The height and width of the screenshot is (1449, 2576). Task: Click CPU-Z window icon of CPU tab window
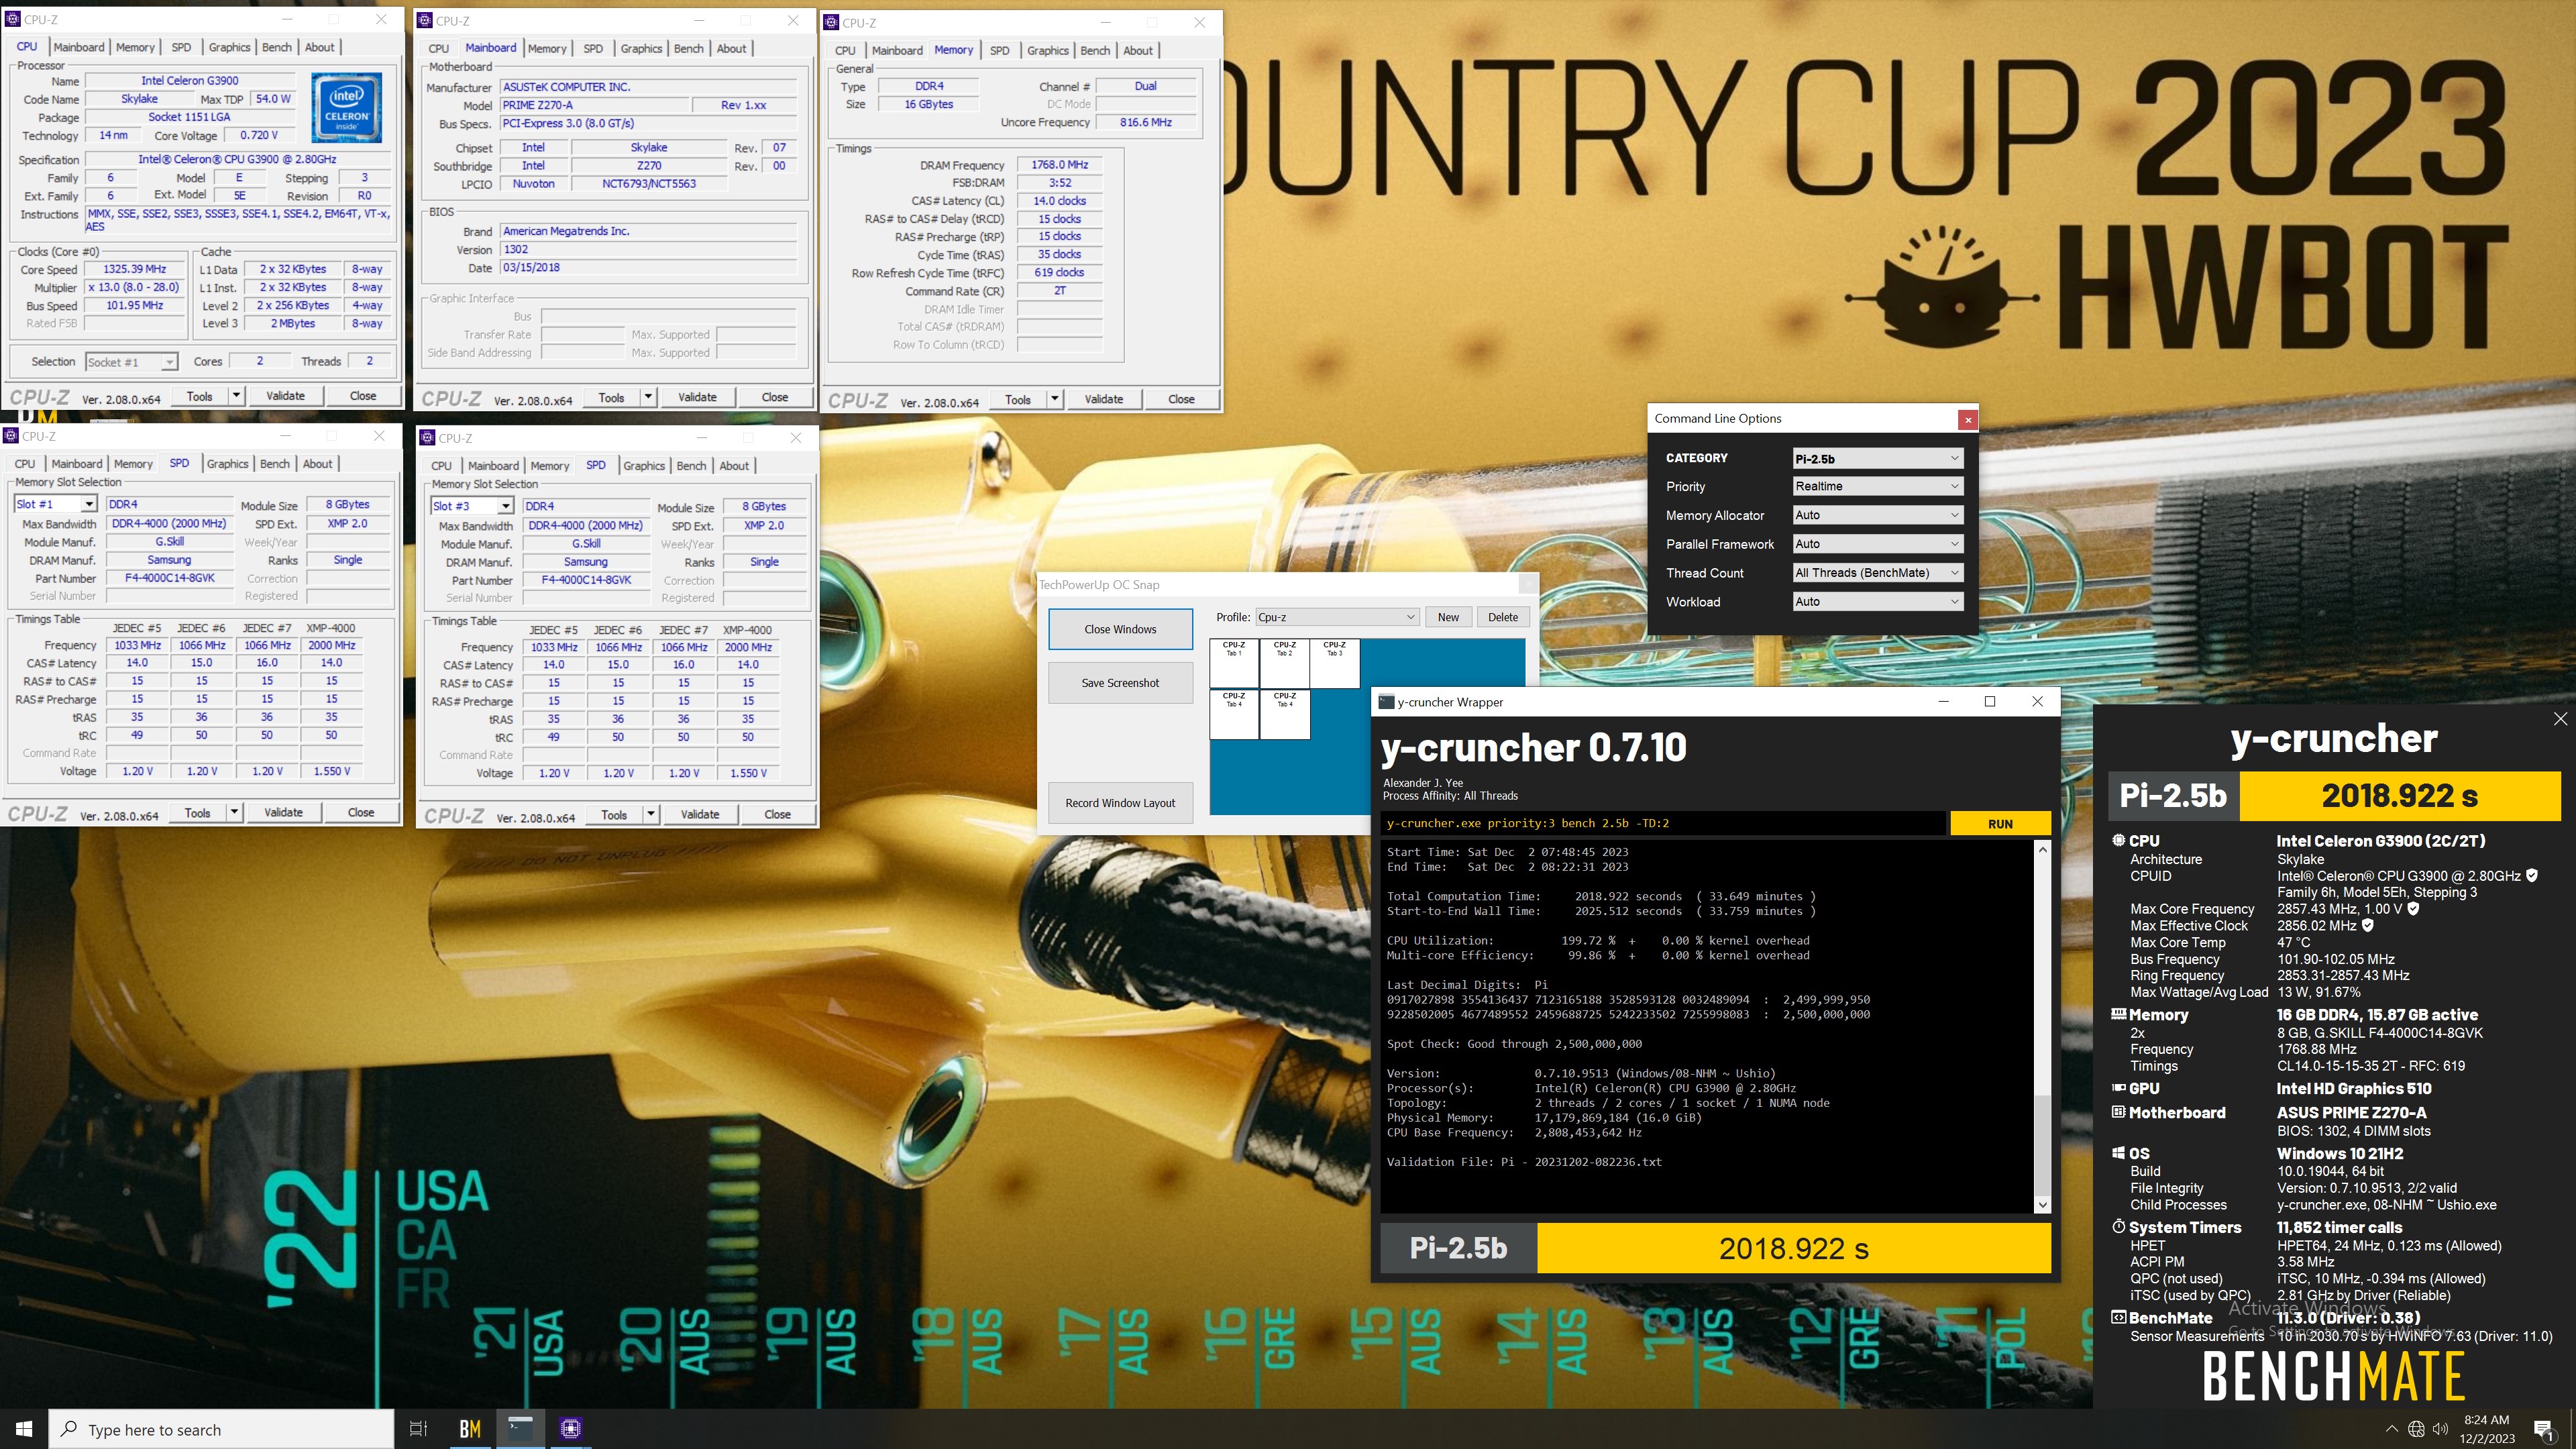12,19
